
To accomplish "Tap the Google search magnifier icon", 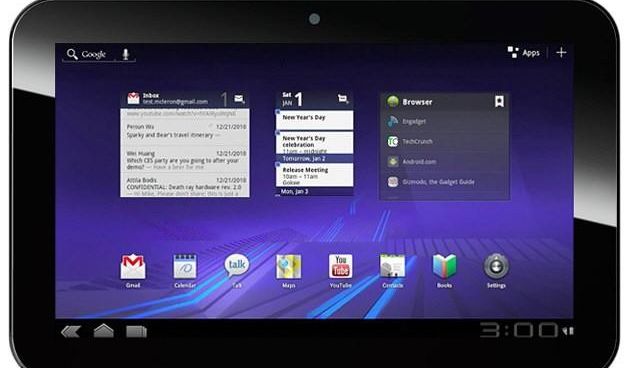I will 72,54.
